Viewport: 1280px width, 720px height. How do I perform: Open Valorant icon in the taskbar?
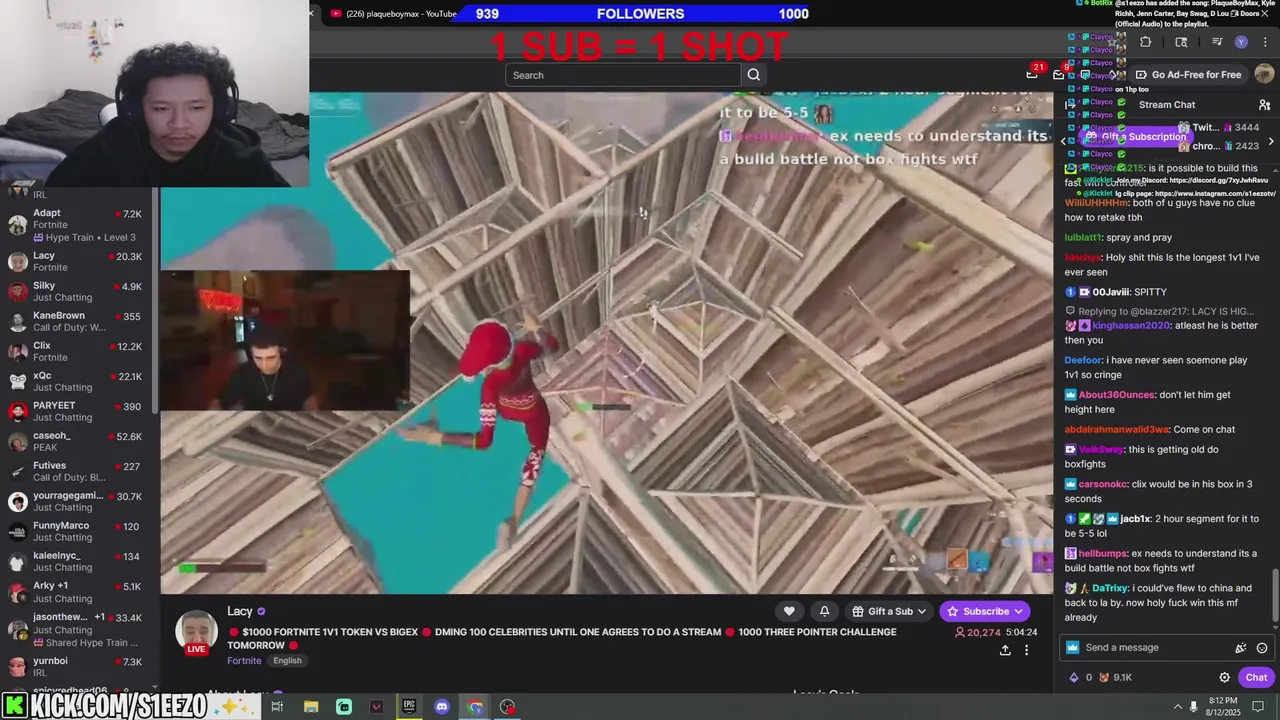click(x=376, y=707)
